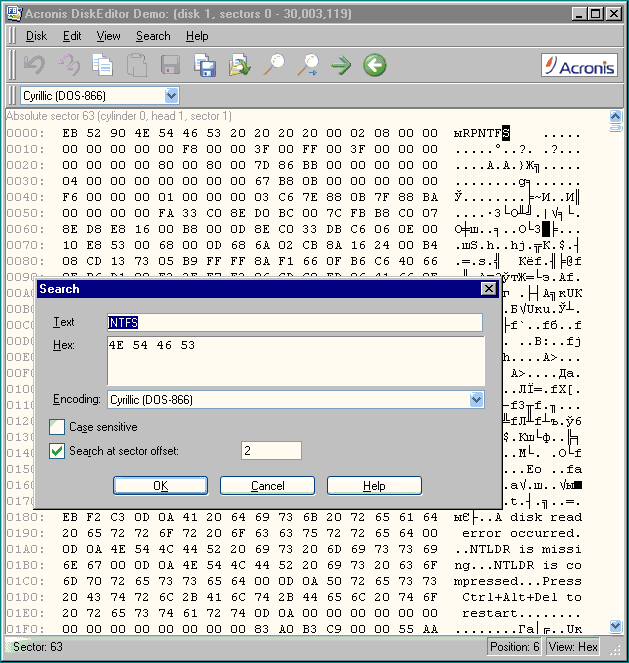Open the Help menu
This screenshot has width=629, height=663.
(x=197, y=36)
